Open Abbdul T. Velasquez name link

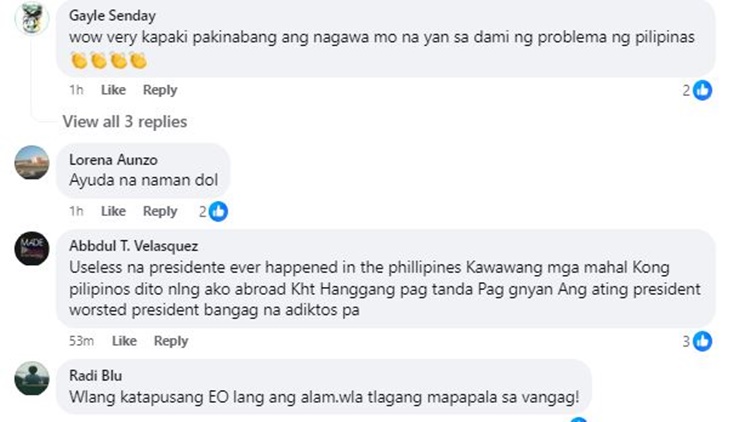pyautogui.click(x=133, y=246)
